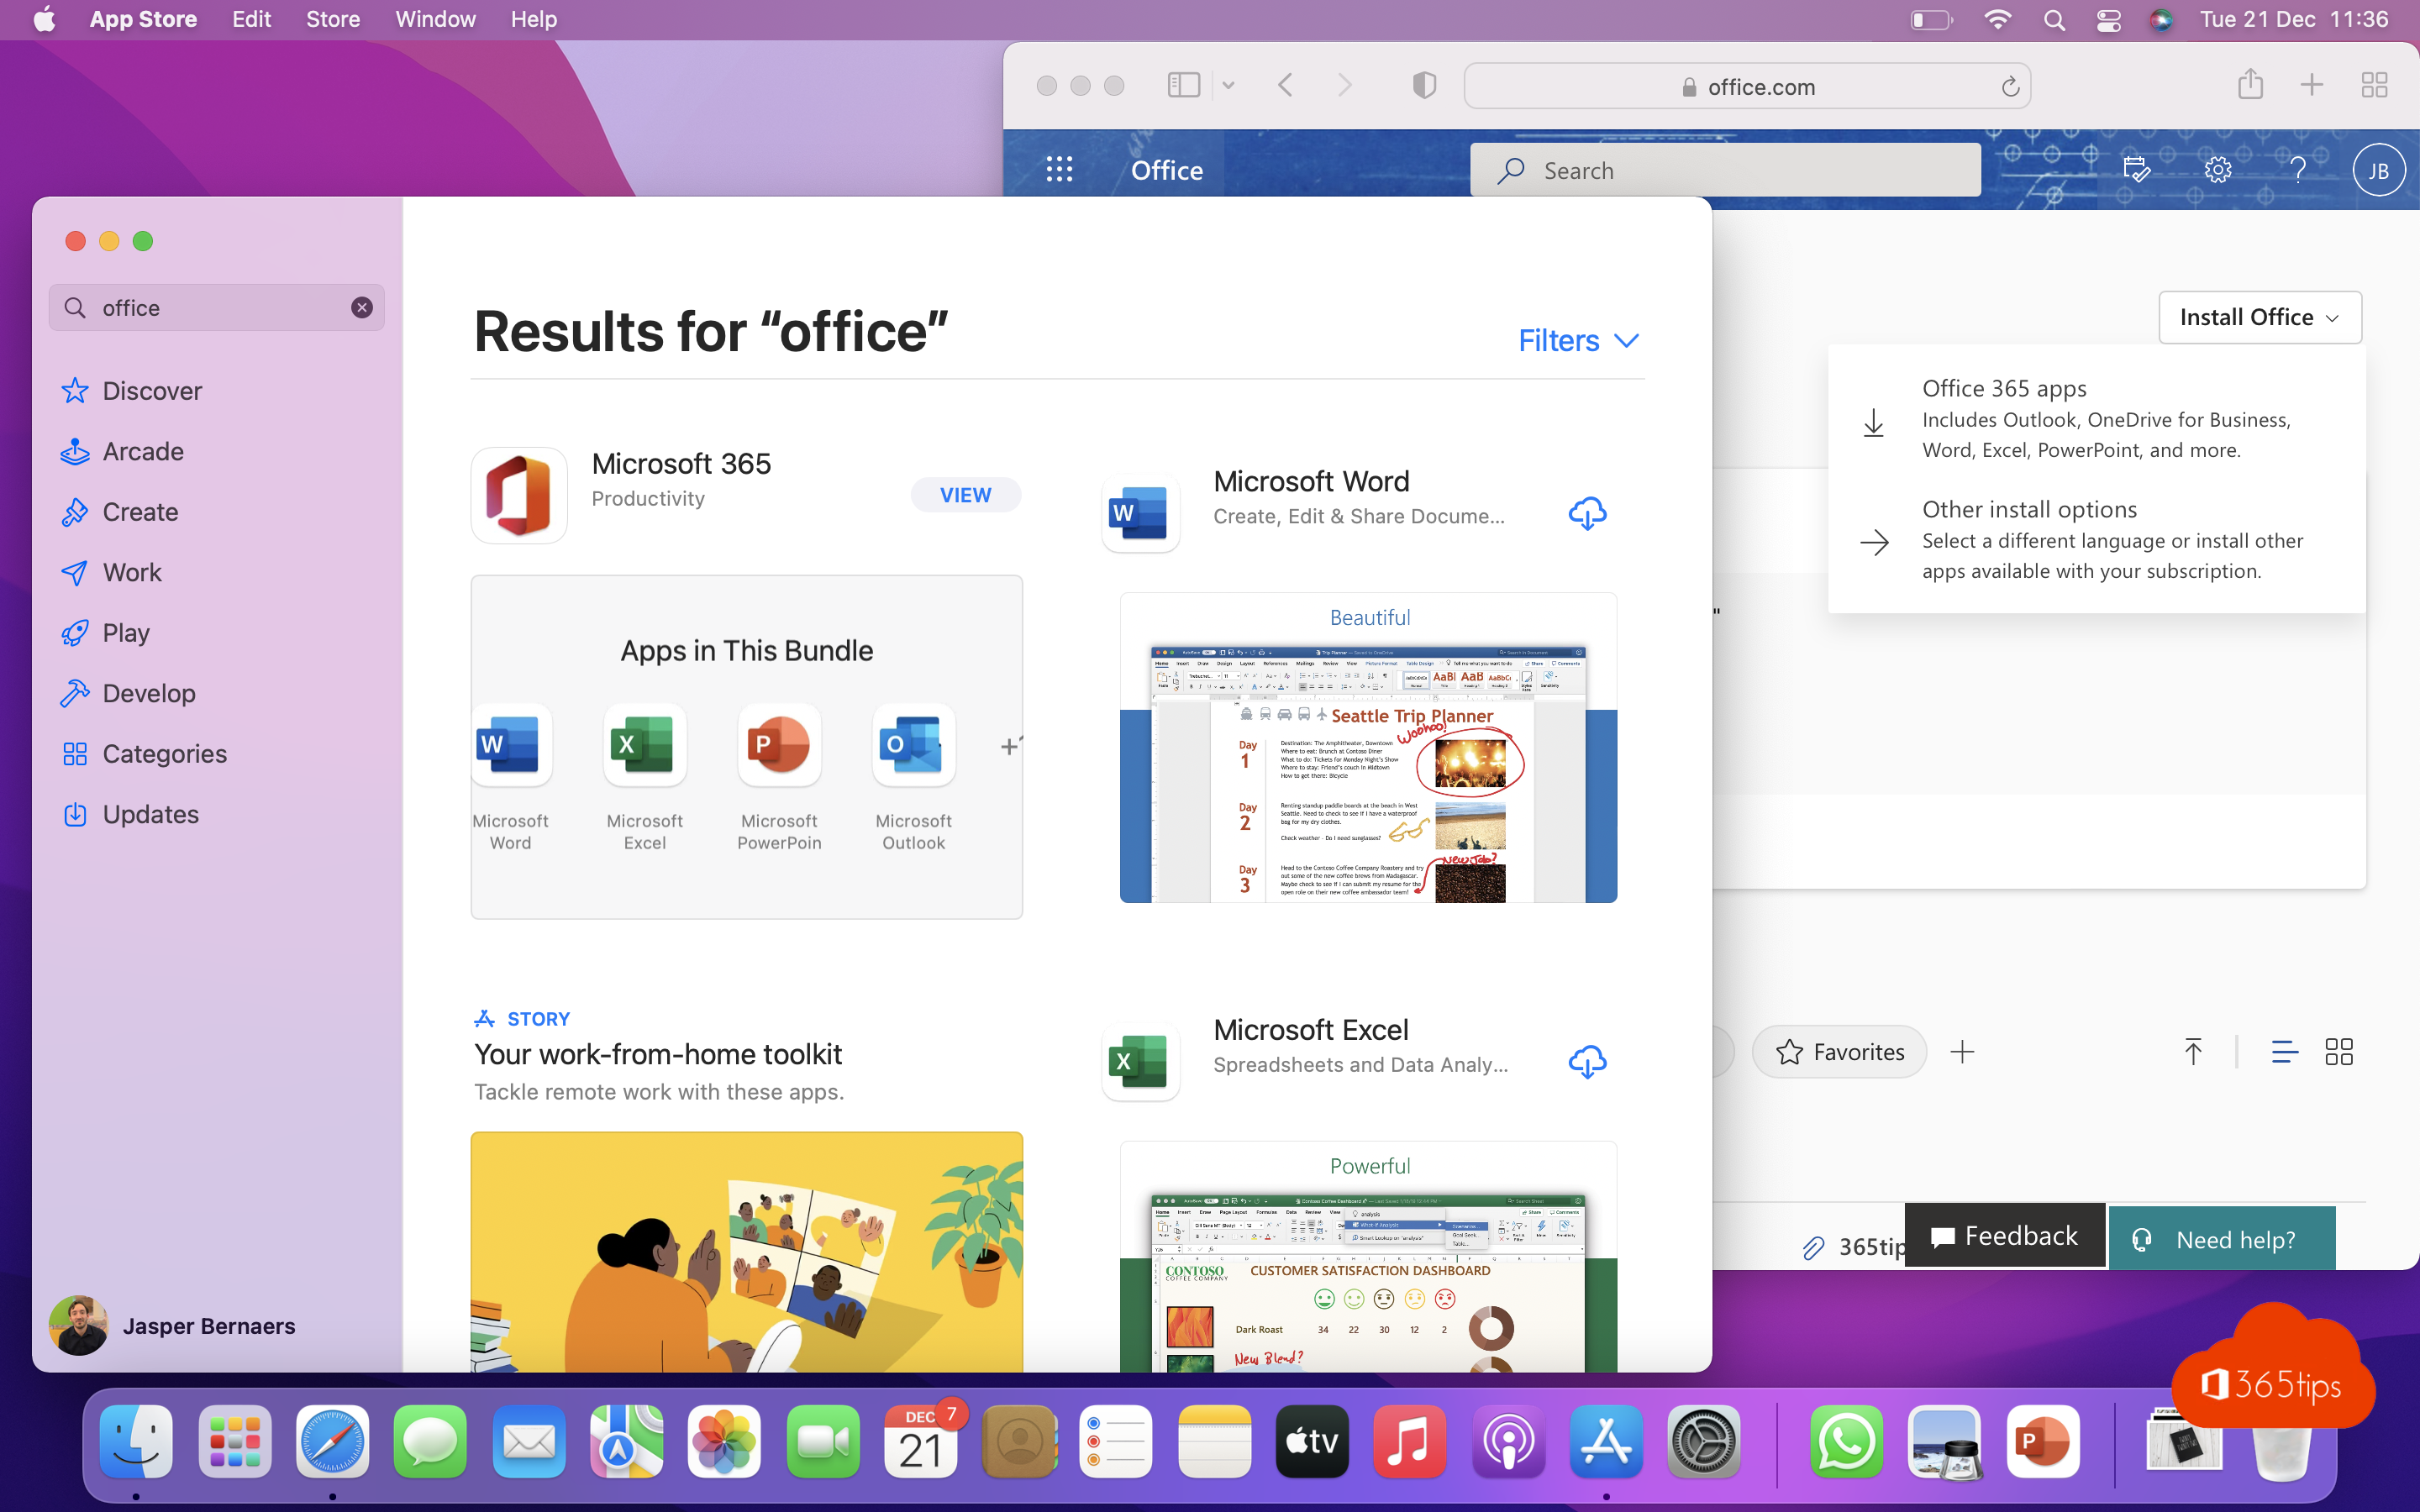Click the Updates tab in sidebar
The width and height of the screenshot is (2420, 1512).
(151, 811)
